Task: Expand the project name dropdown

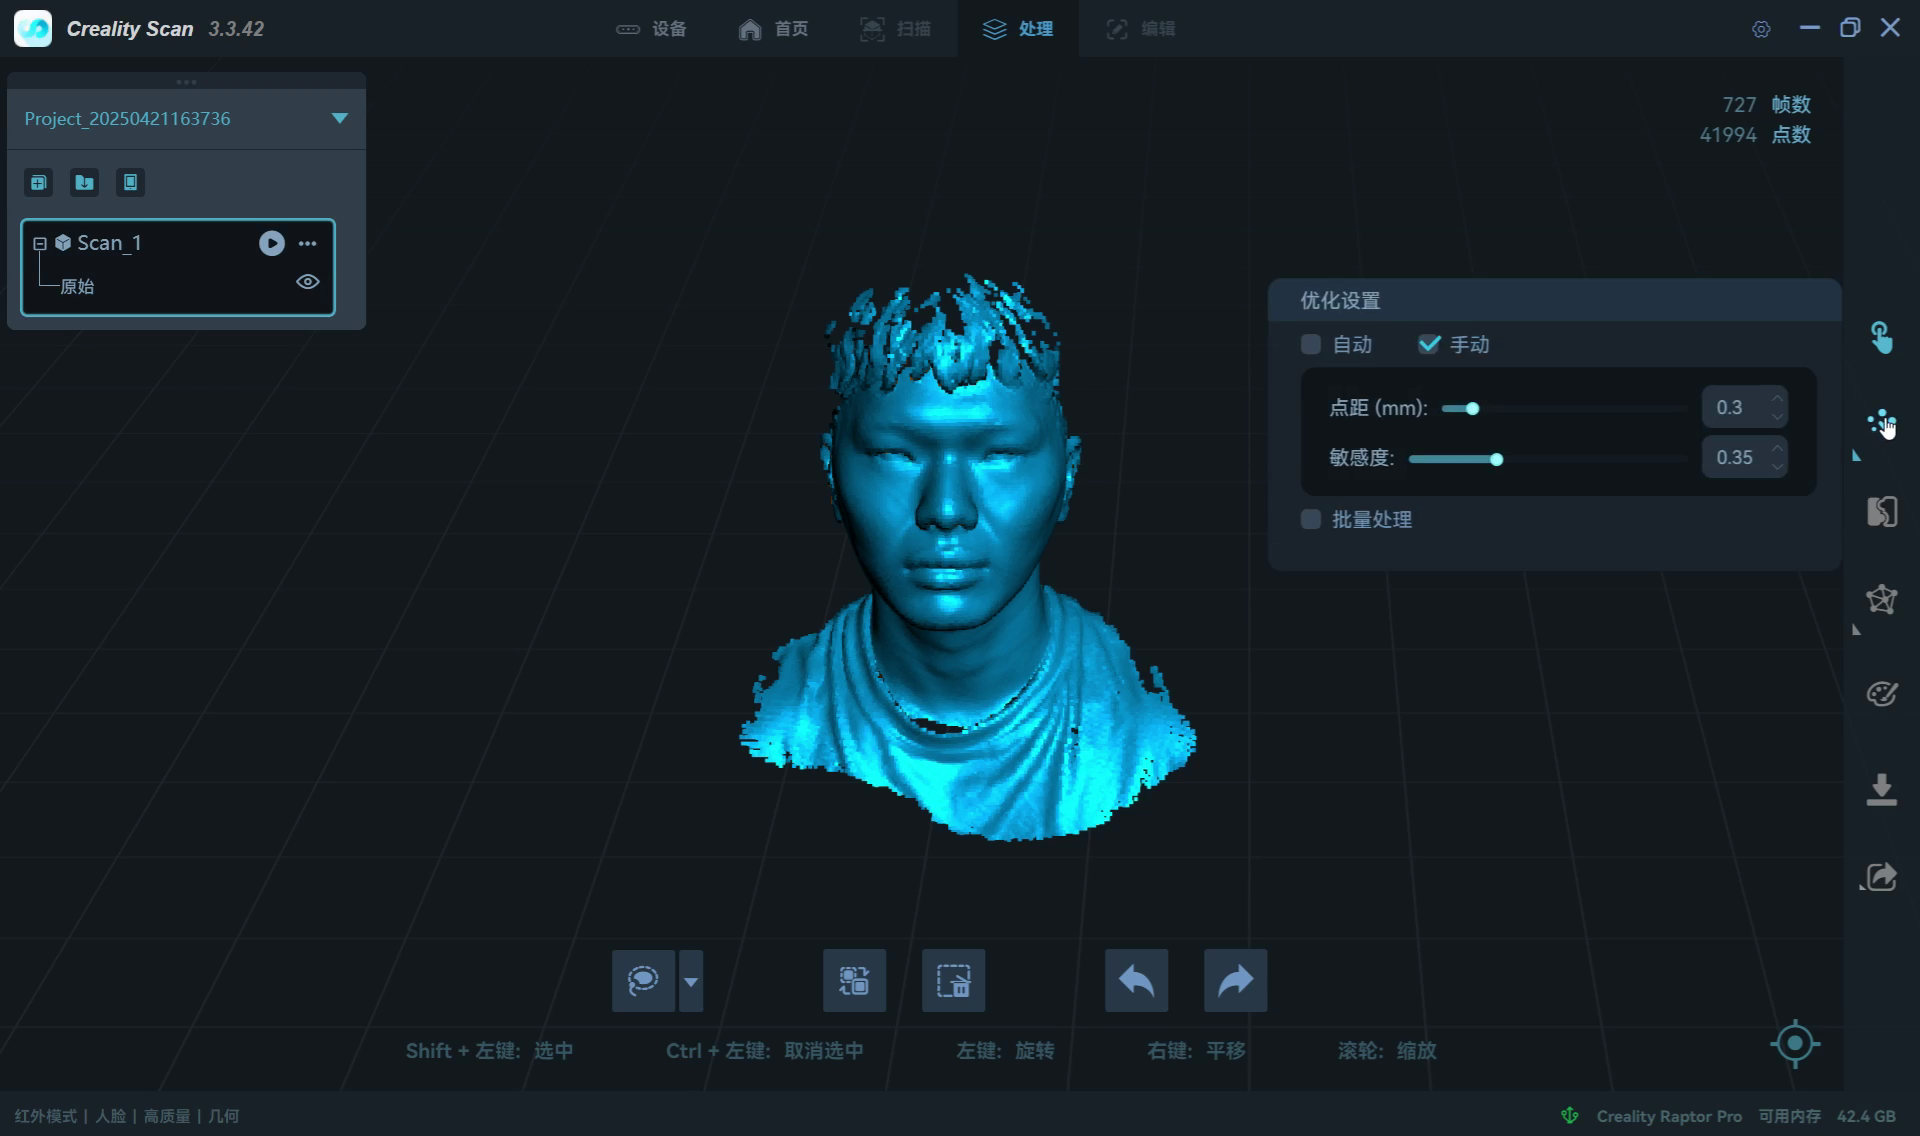Action: point(340,118)
